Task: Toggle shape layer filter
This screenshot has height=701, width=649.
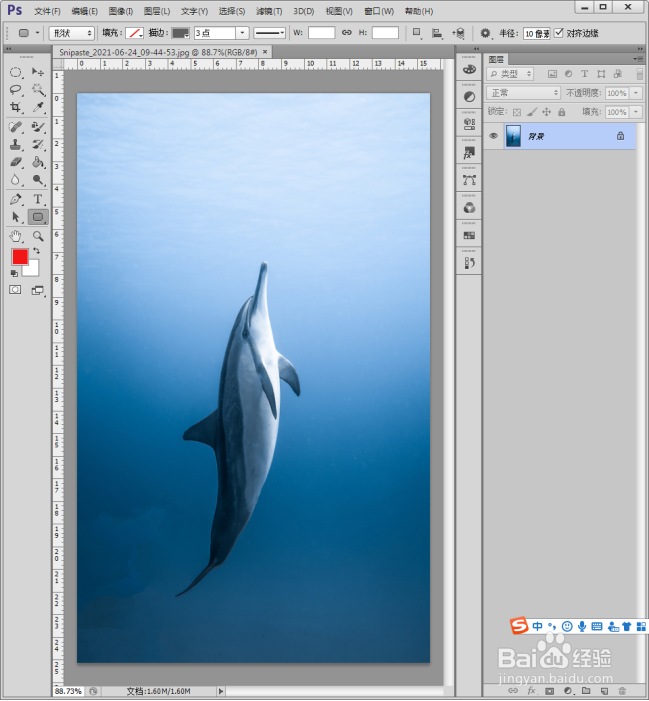Action: pyautogui.click(x=601, y=74)
